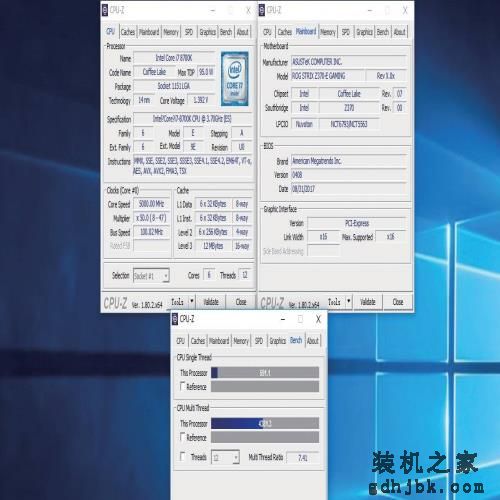Click the Socket 1151 LGA package field
The width and height of the screenshot is (500, 500).
coord(174,86)
